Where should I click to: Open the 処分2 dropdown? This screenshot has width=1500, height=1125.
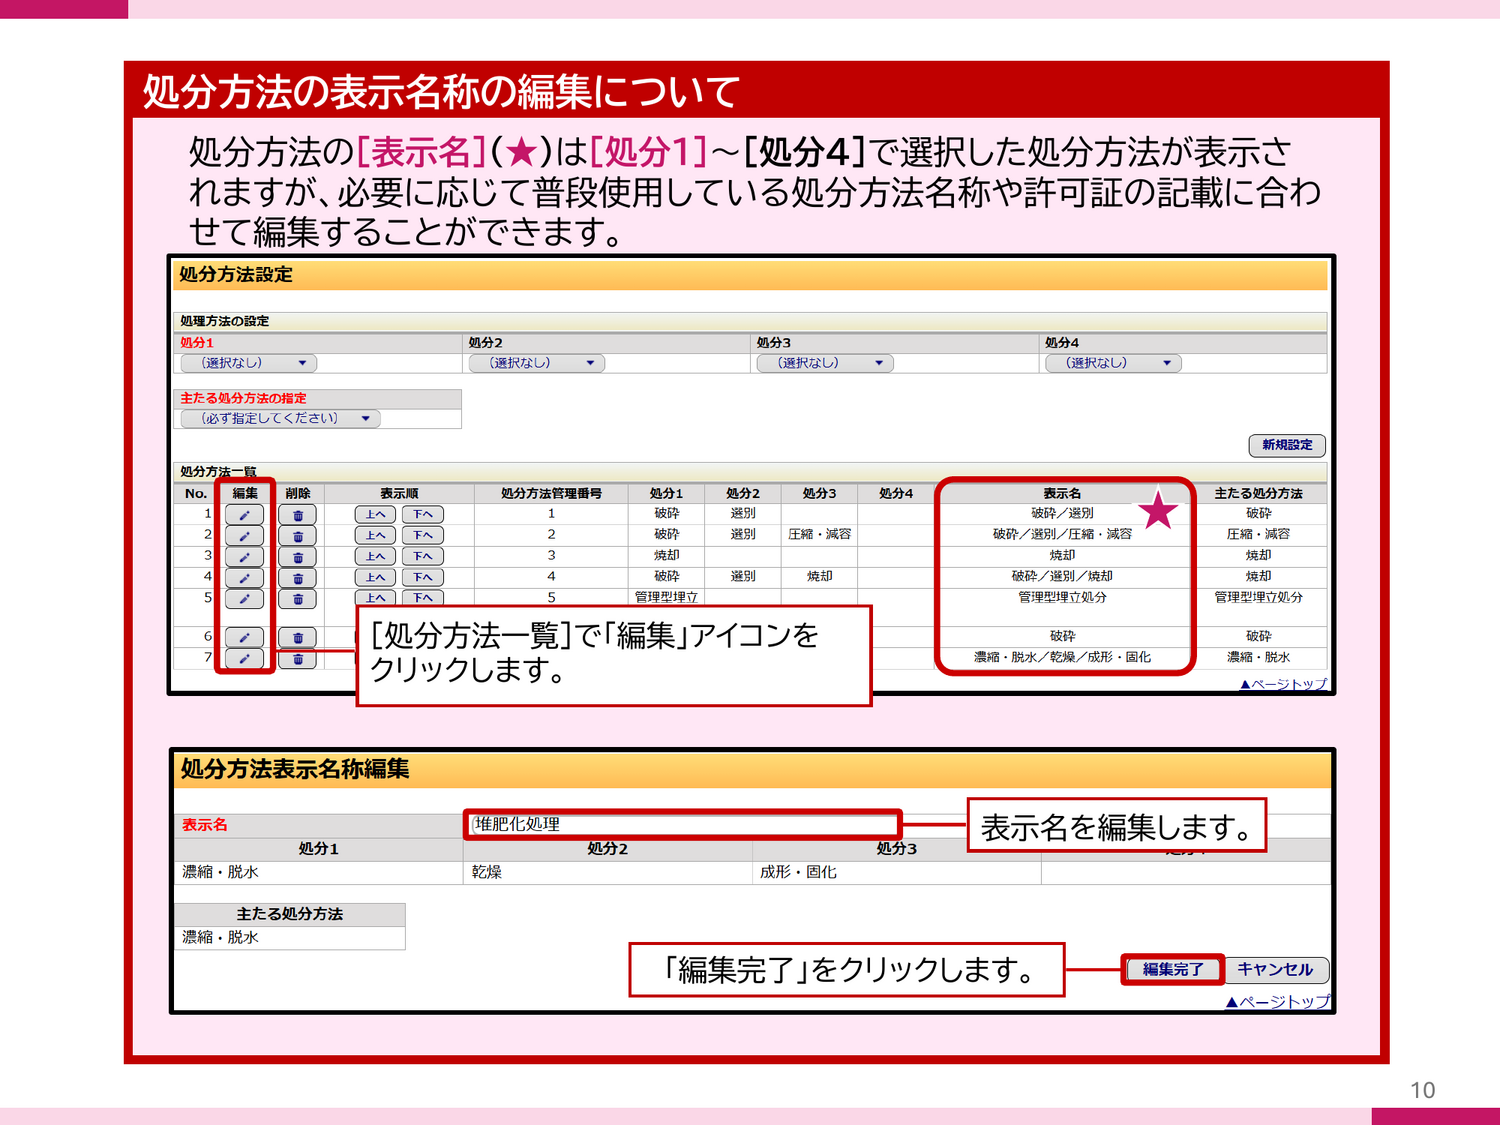click(x=537, y=363)
